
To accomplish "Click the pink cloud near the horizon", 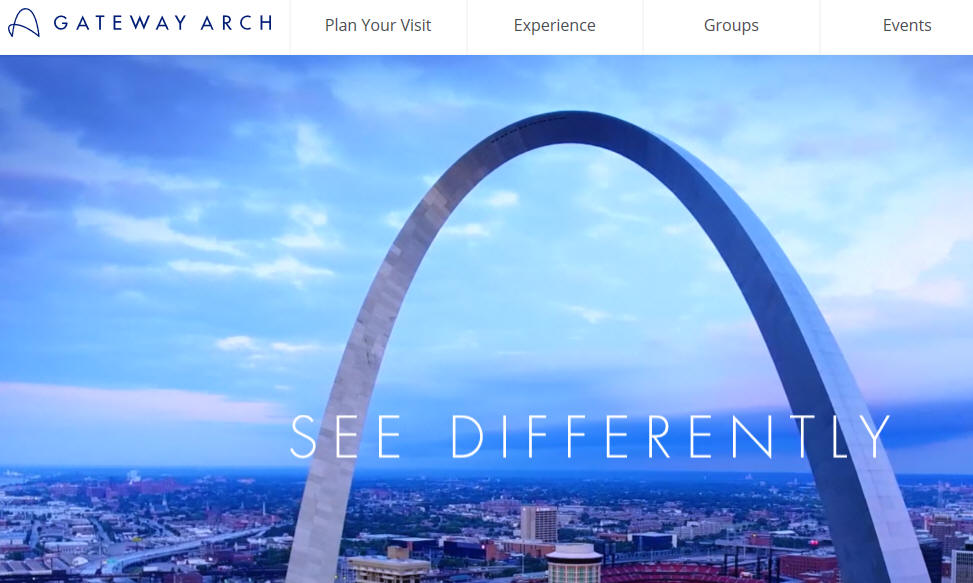I will tap(137, 402).
